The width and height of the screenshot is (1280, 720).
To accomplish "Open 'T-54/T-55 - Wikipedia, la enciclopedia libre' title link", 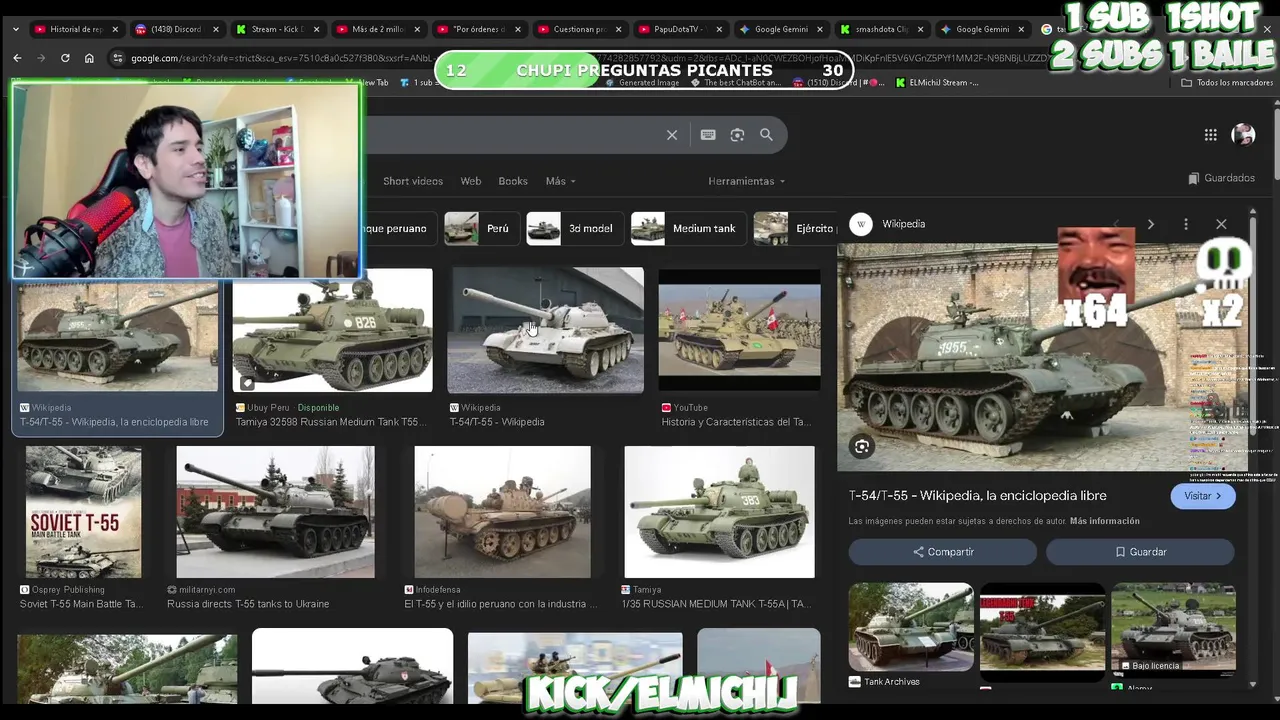I will click(978, 496).
